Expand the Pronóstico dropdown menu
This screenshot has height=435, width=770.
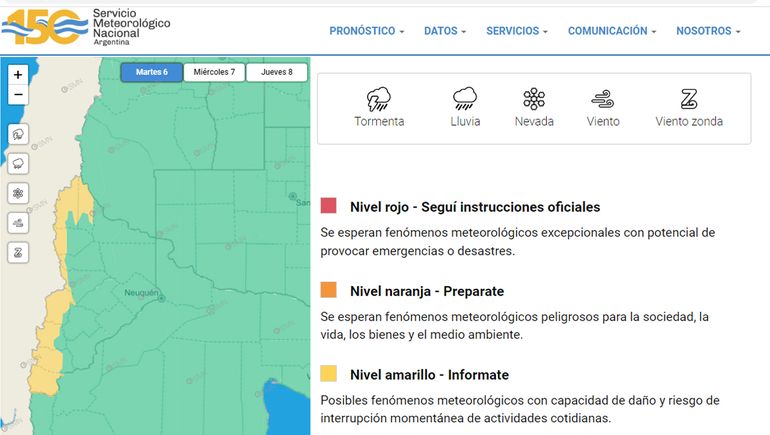(x=366, y=31)
